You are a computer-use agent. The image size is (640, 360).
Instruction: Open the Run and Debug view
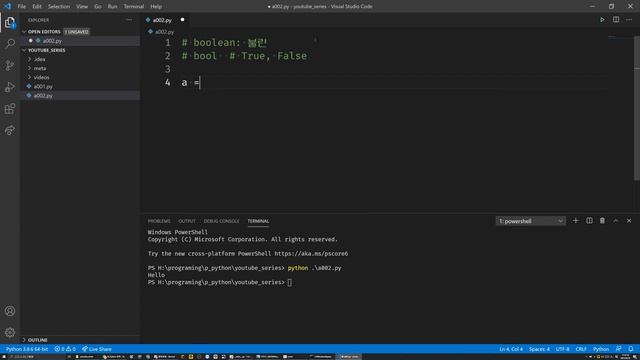pyautogui.click(x=10, y=87)
